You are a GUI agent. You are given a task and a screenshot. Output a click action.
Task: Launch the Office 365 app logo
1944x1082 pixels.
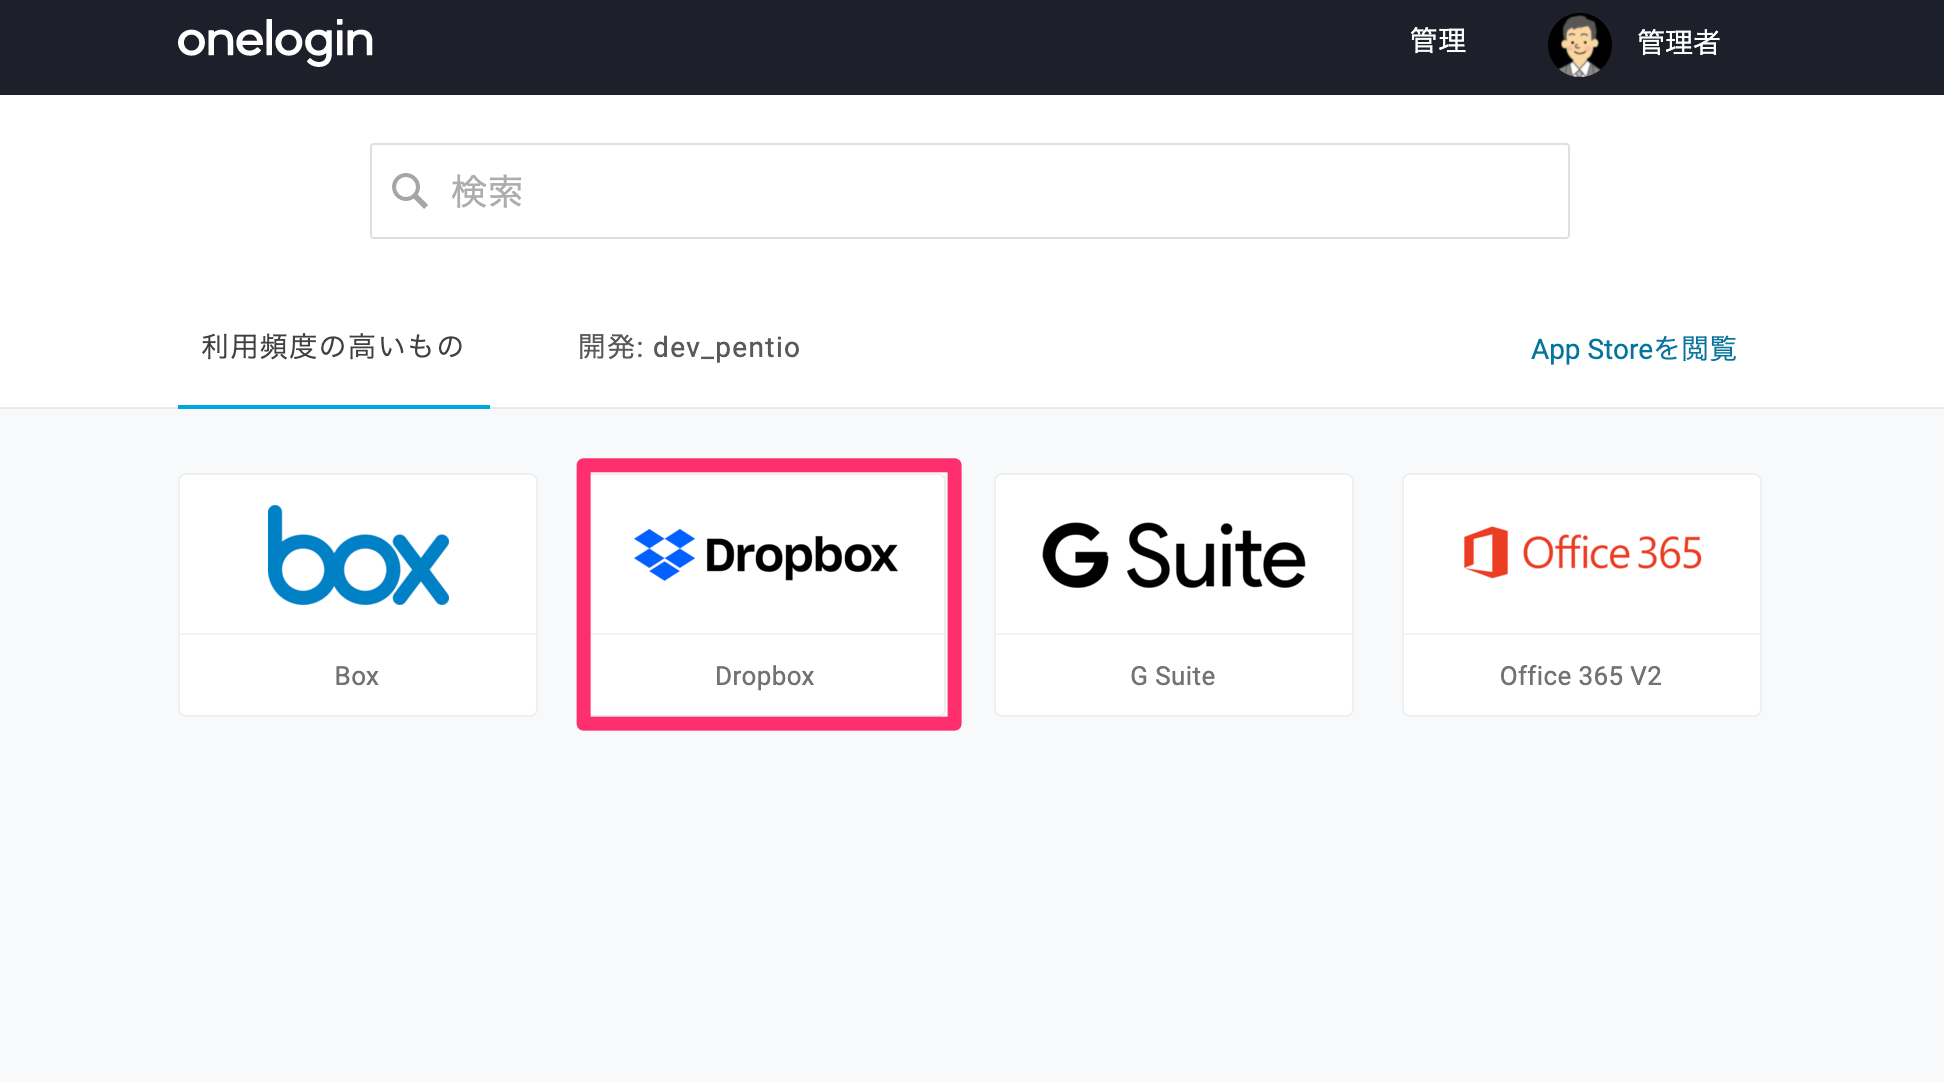1582,552
